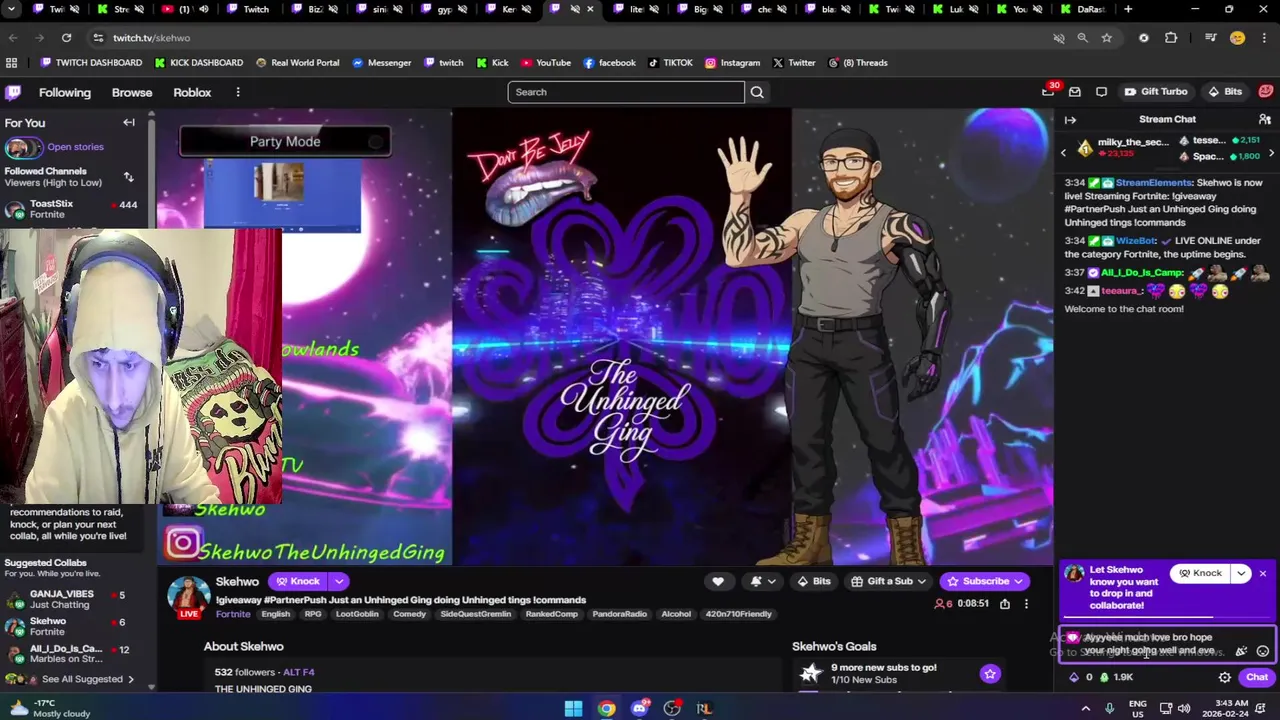The width and height of the screenshot is (1280, 720).
Task: Open the Chrome apps grid icon
Action: coord(11,62)
